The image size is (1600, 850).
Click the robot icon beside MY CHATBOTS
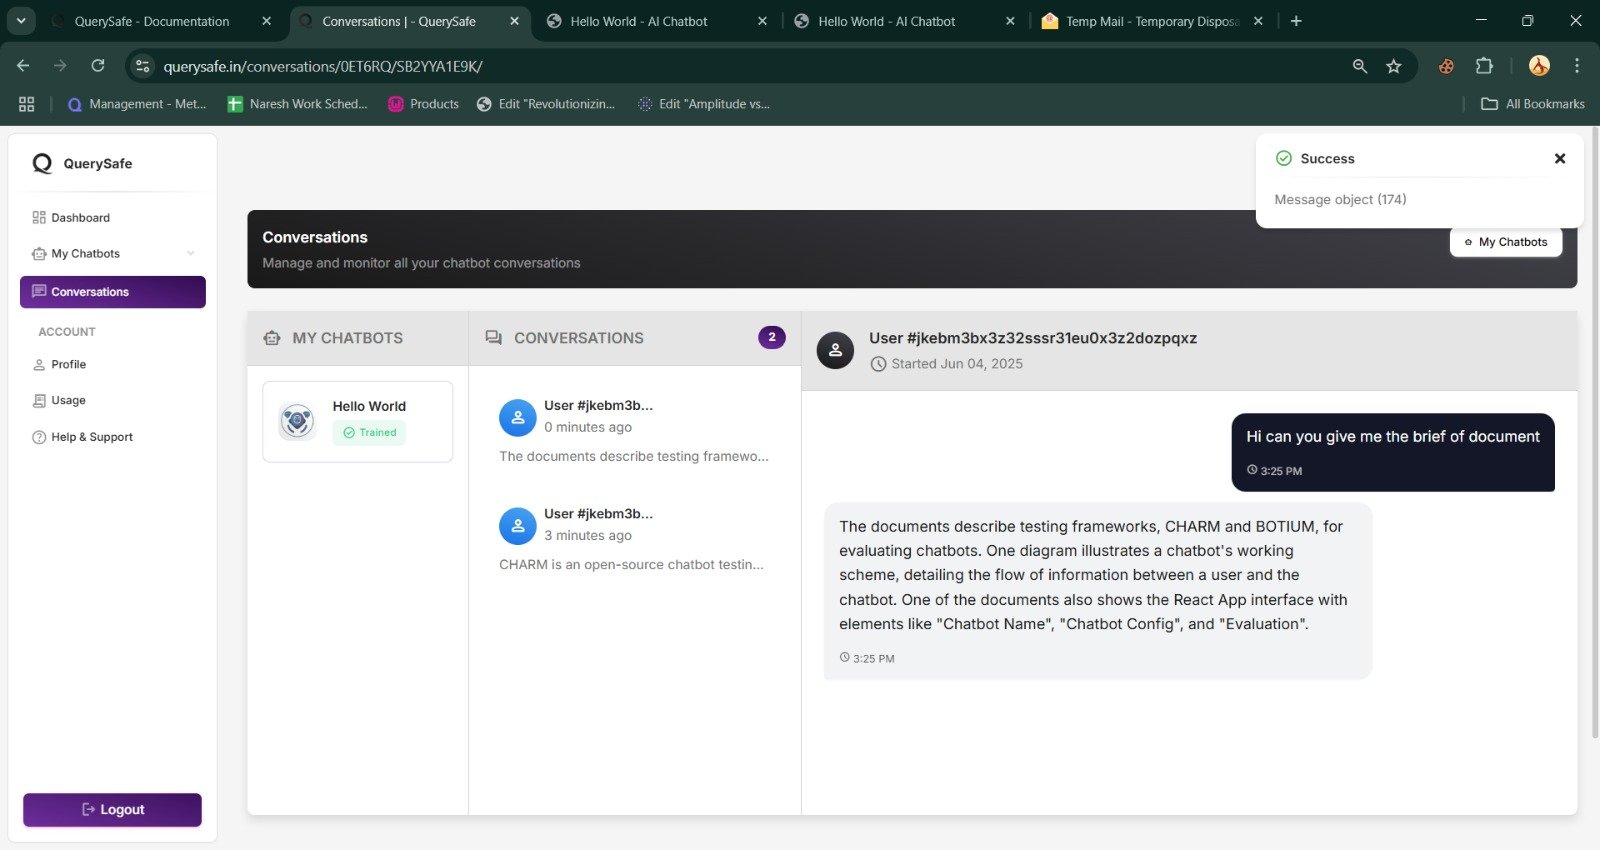pos(271,338)
